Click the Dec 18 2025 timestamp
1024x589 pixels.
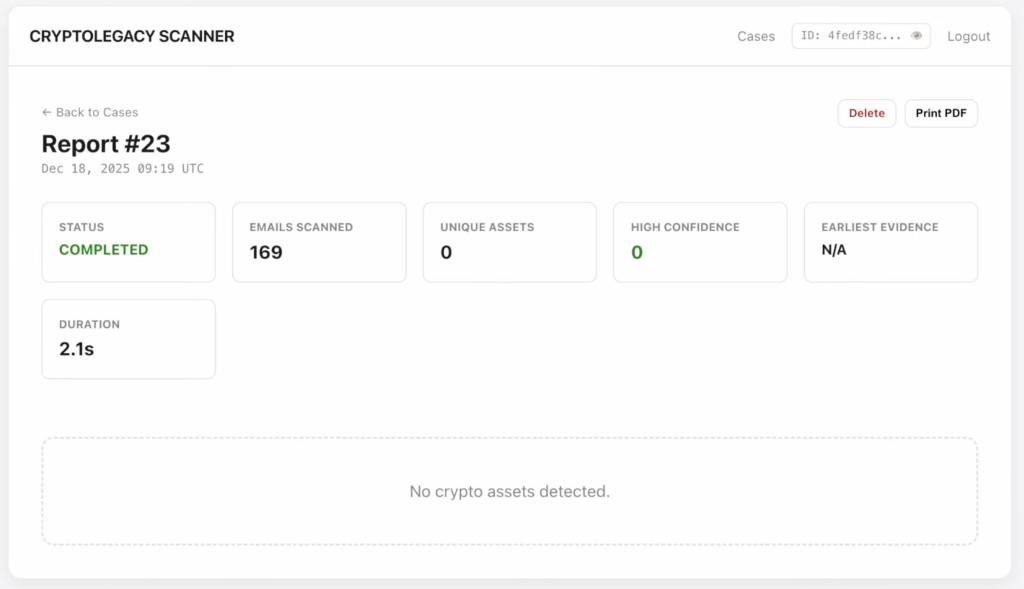click(x=120, y=168)
